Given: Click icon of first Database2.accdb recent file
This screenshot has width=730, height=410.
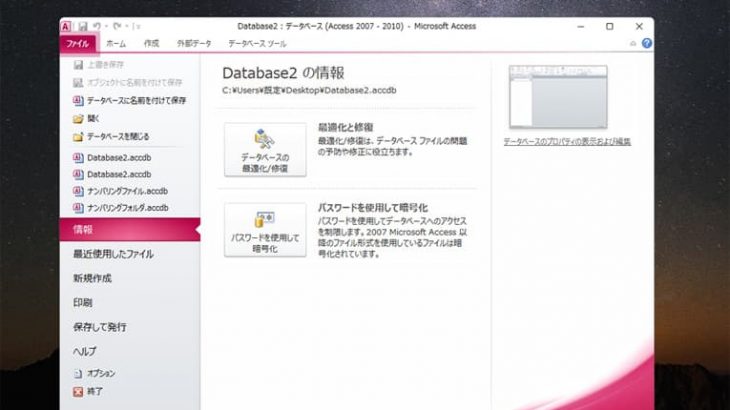Looking at the screenshot, I should (78, 158).
